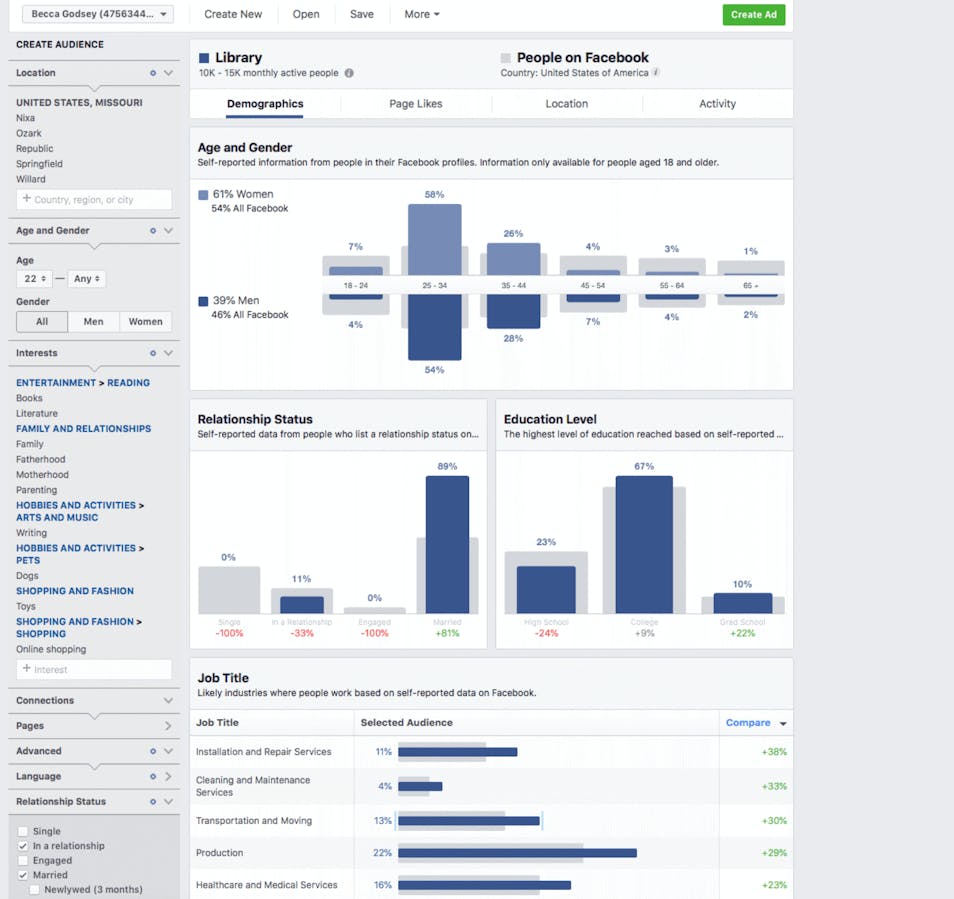The height and width of the screenshot is (899, 954).
Task: Open the minimum age 22 dropdown
Action: 33,279
